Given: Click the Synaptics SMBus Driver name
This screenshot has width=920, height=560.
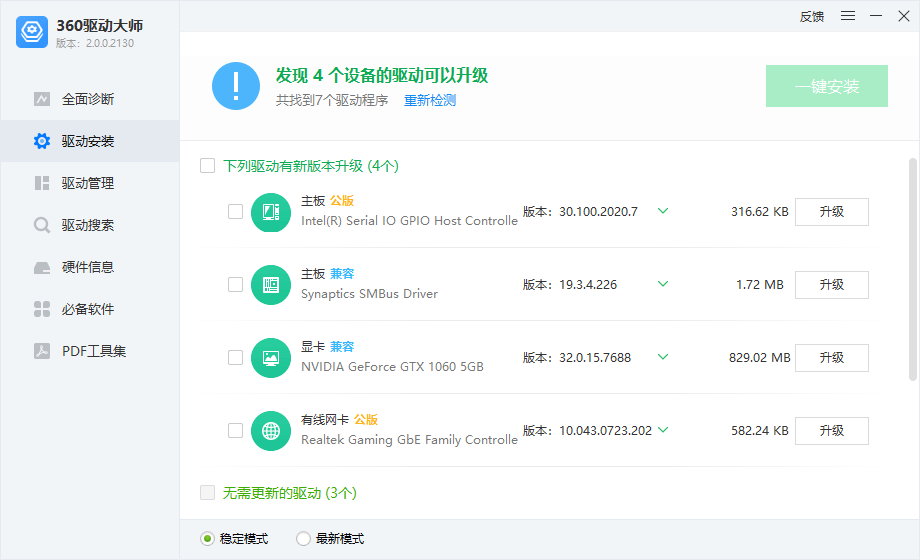Looking at the screenshot, I should coord(370,294).
